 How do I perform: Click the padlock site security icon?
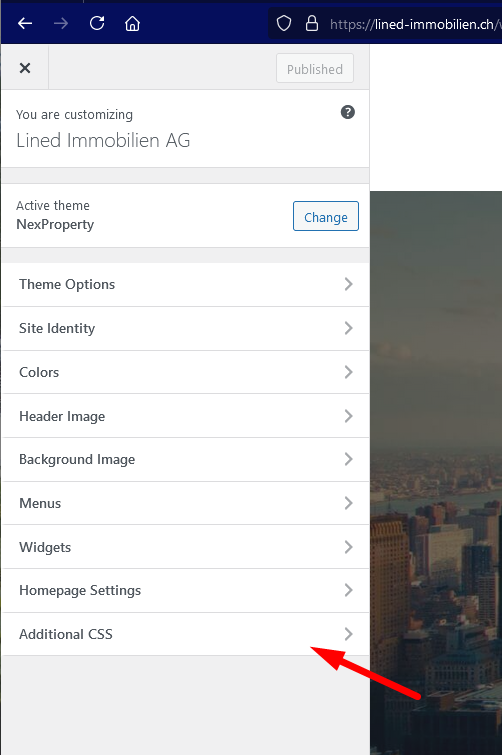tap(312, 23)
